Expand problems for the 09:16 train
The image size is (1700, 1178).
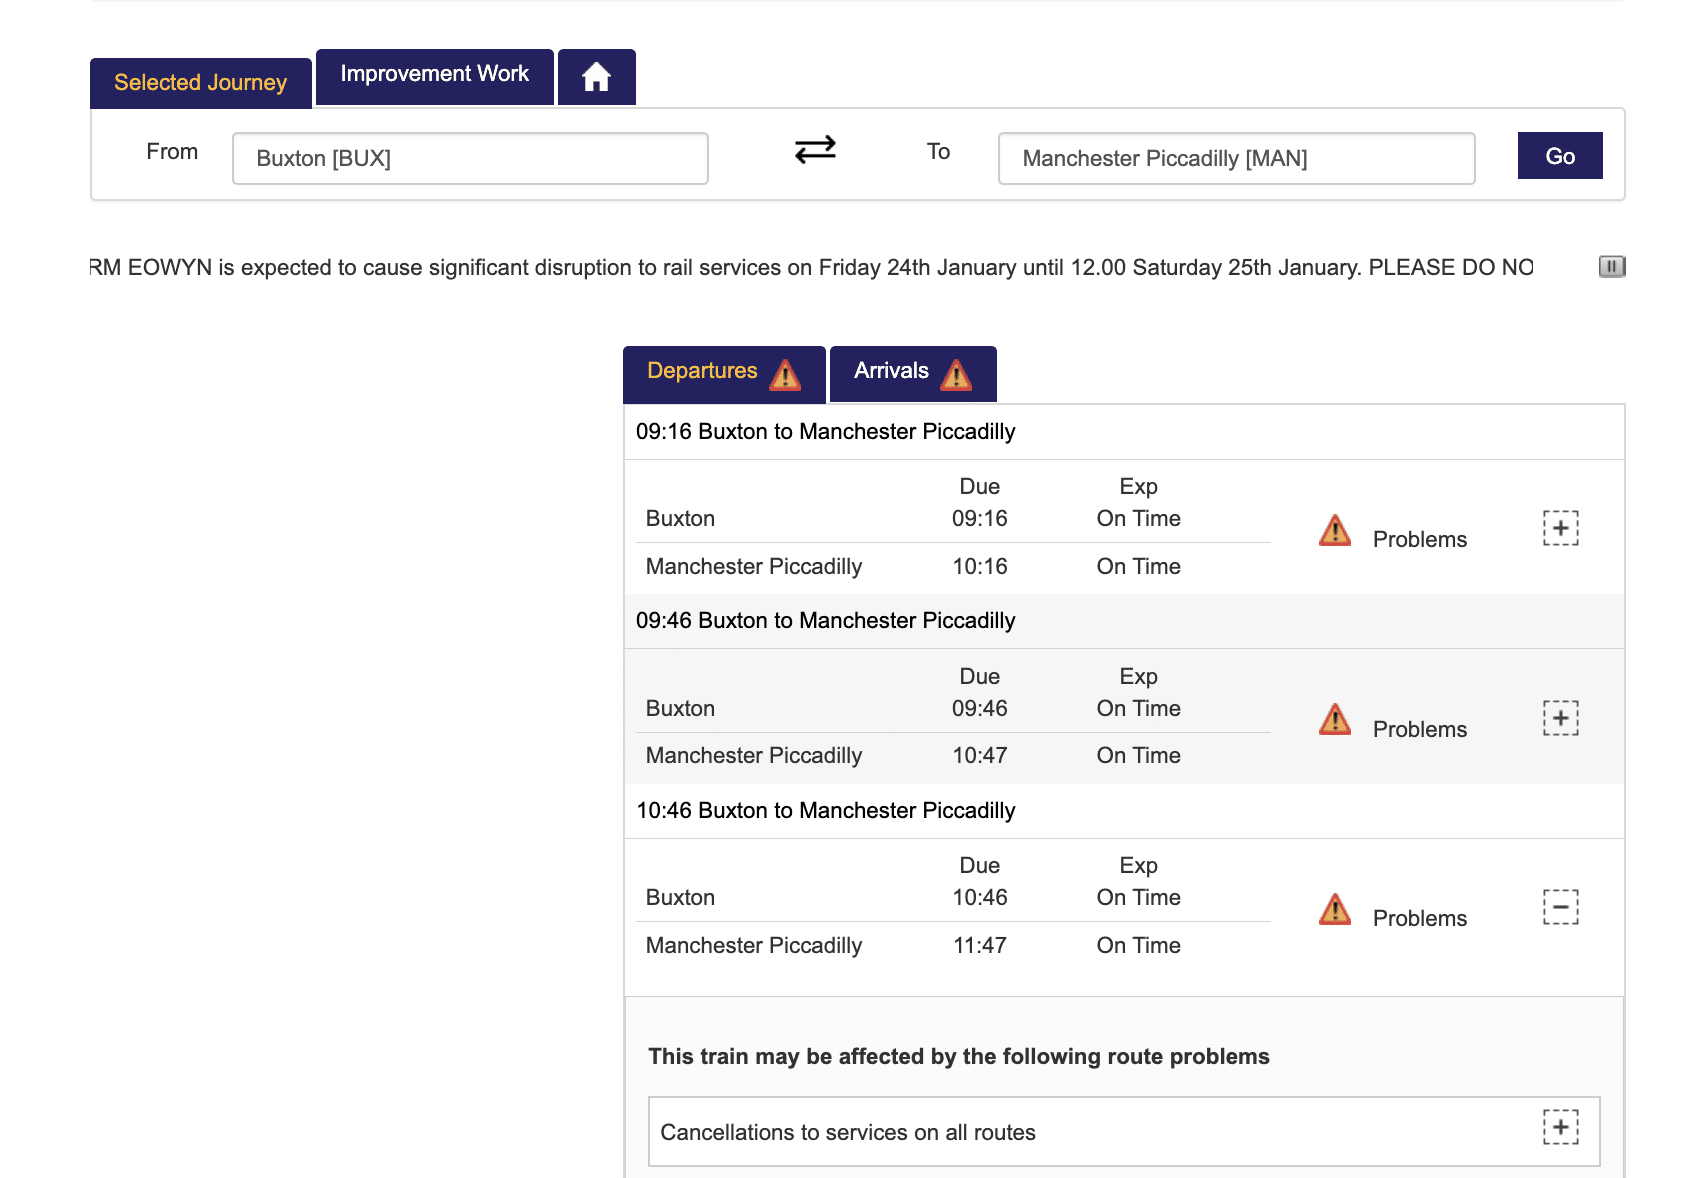click(x=1560, y=528)
